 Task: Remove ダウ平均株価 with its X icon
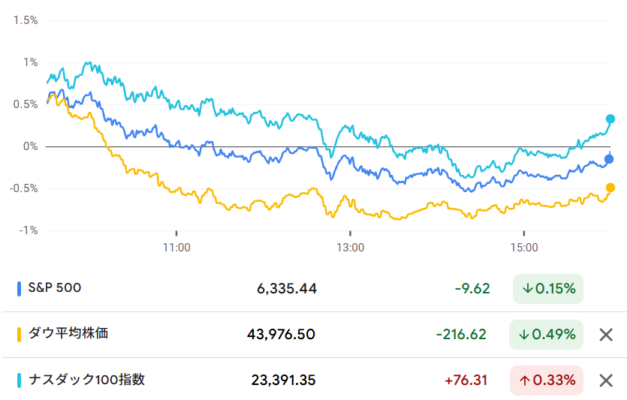point(606,335)
